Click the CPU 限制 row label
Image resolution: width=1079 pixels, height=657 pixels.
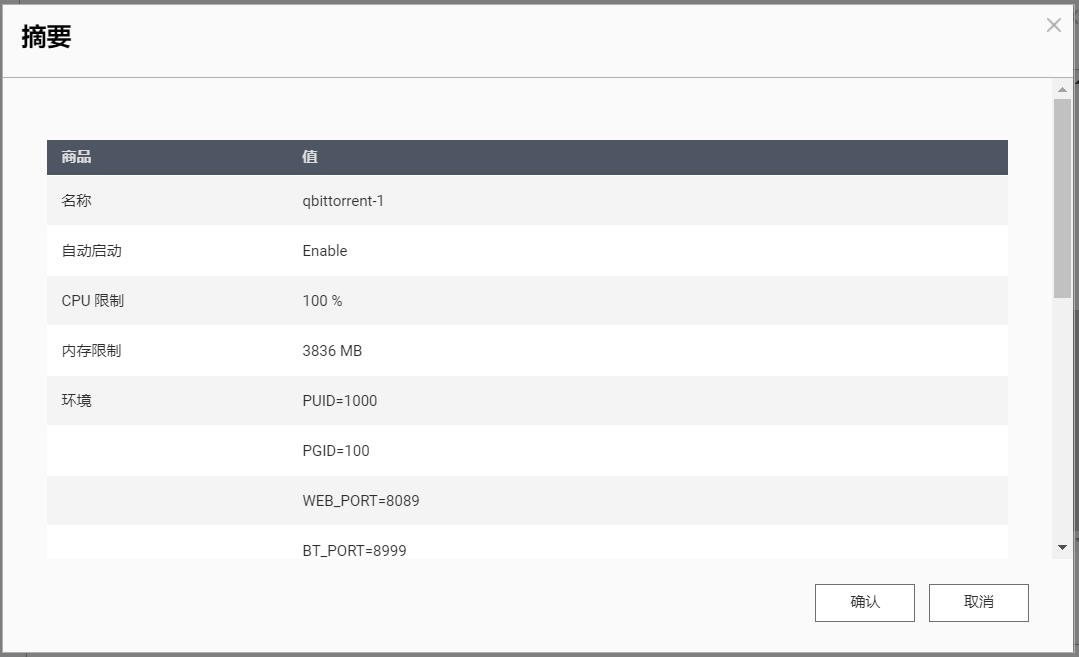[x=93, y=301]
